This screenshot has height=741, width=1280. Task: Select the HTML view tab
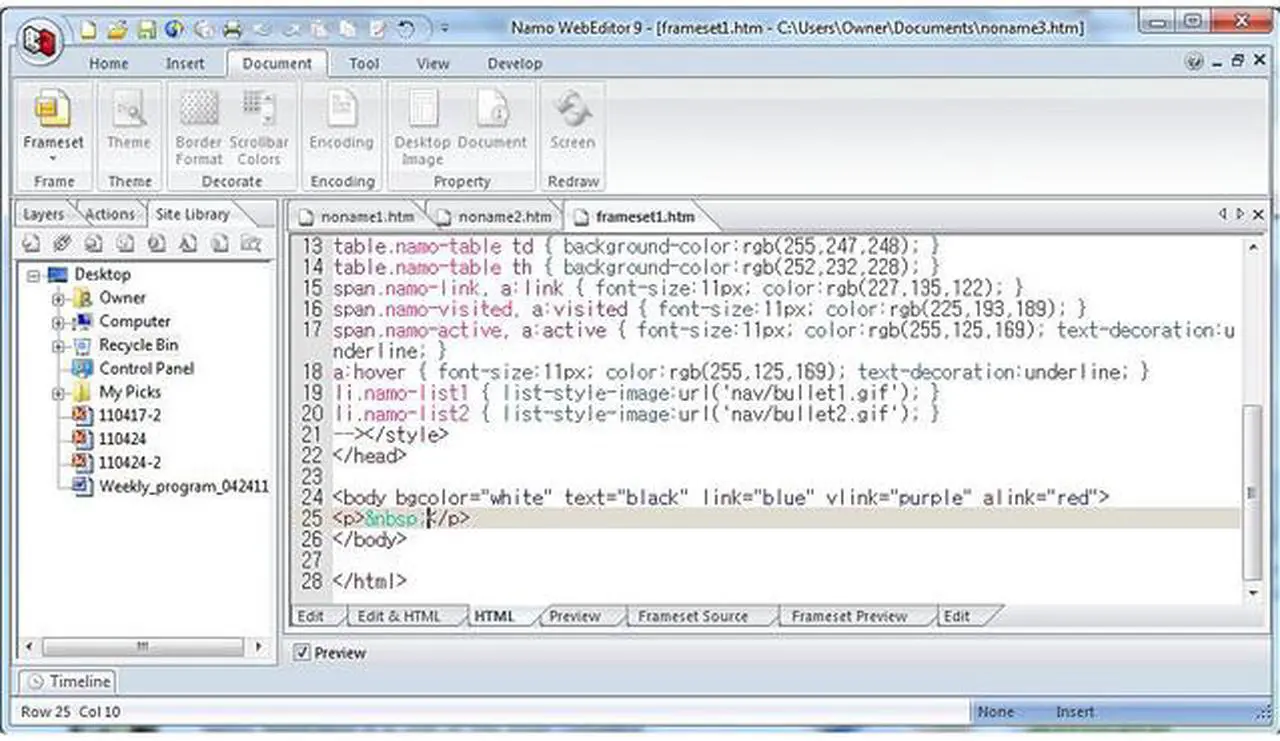click(x=494, y=616)
